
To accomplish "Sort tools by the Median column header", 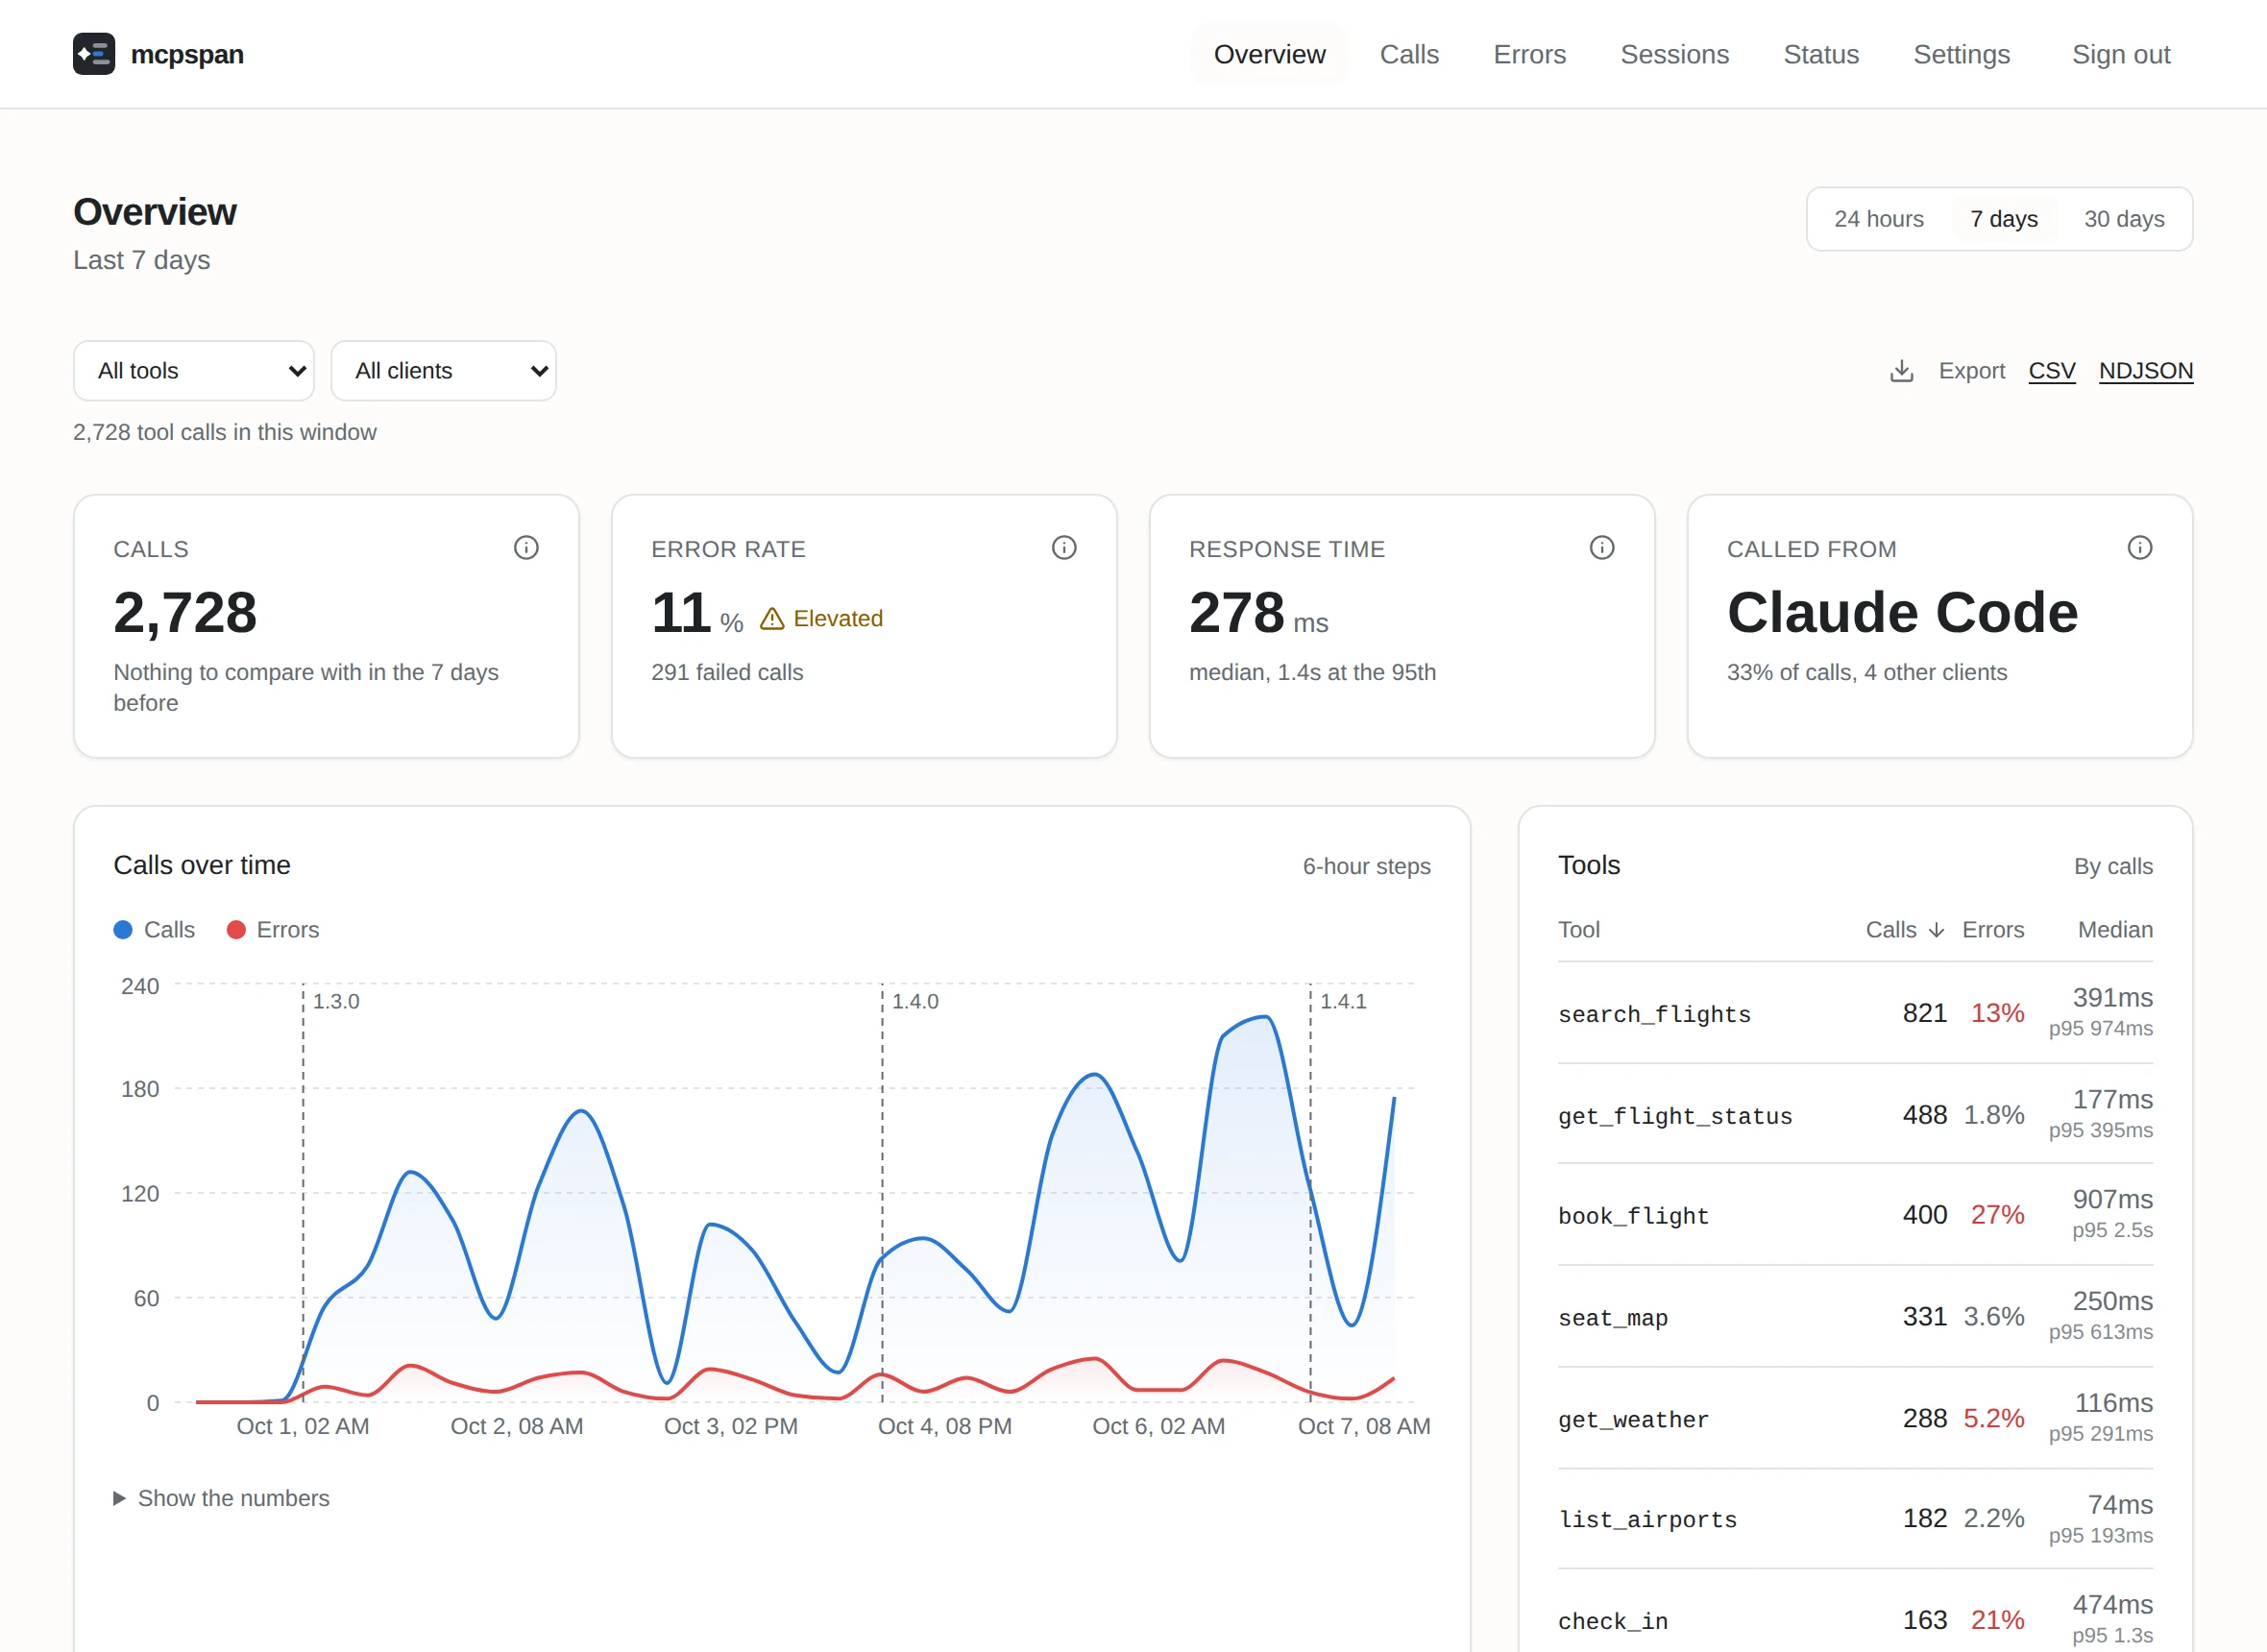I will 2115,930.
